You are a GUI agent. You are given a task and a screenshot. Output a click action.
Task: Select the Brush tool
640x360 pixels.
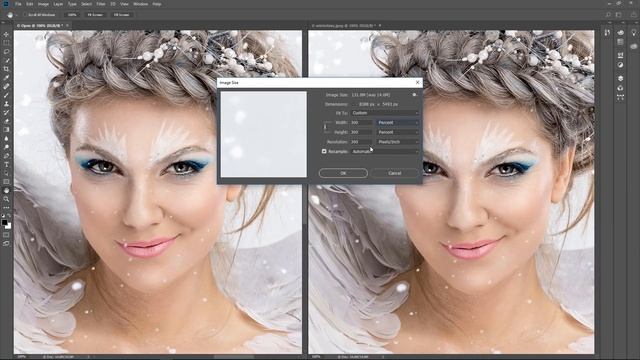(6, 95)
